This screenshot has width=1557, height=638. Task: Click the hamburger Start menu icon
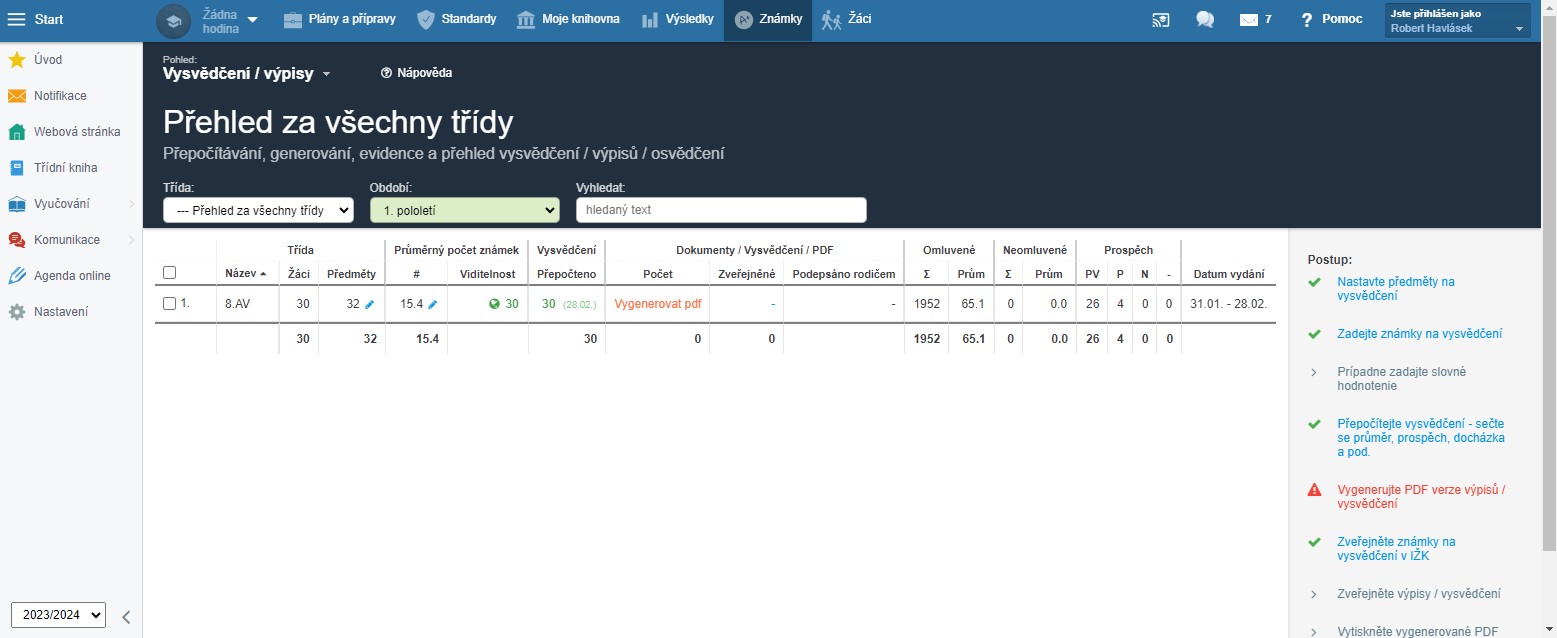[17, 20]
